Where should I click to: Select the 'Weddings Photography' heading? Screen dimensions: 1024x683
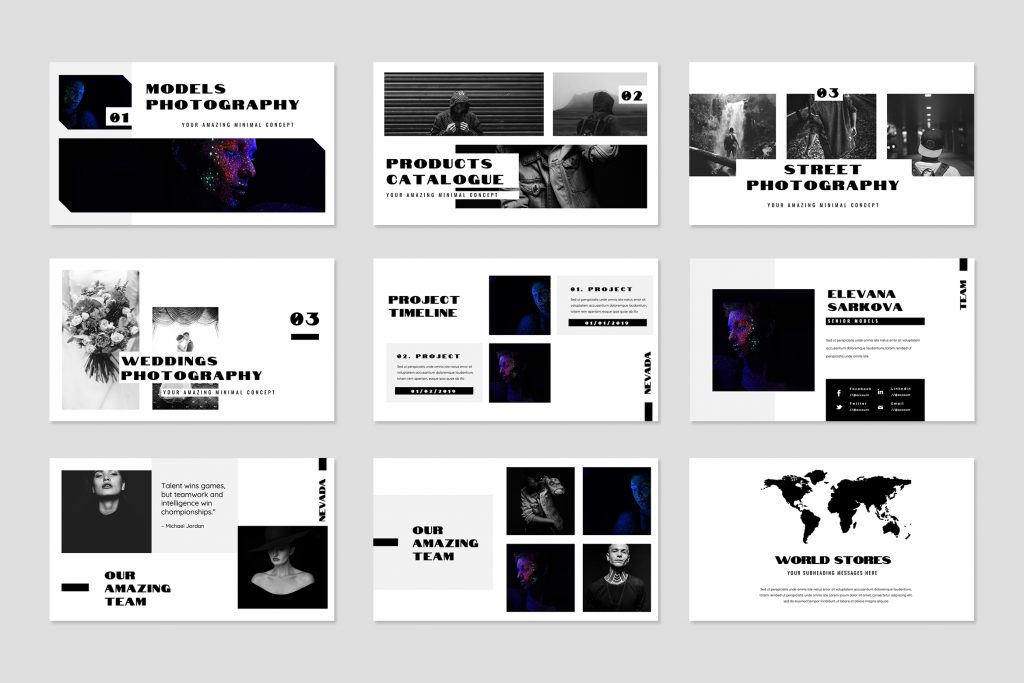point(191,368)
